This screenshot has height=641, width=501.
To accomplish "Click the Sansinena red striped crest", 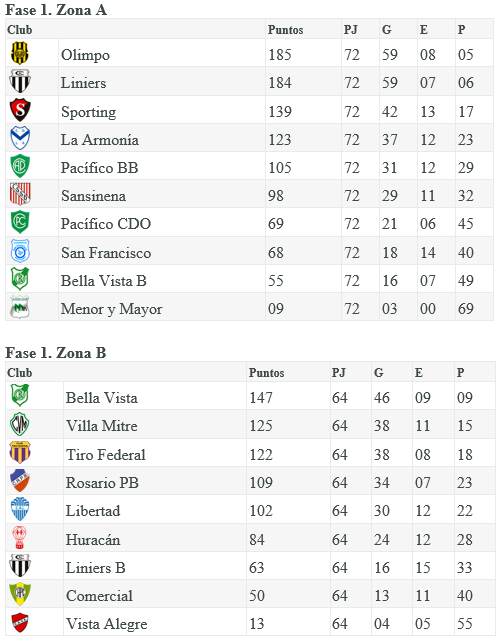I will tap(20, 194).
